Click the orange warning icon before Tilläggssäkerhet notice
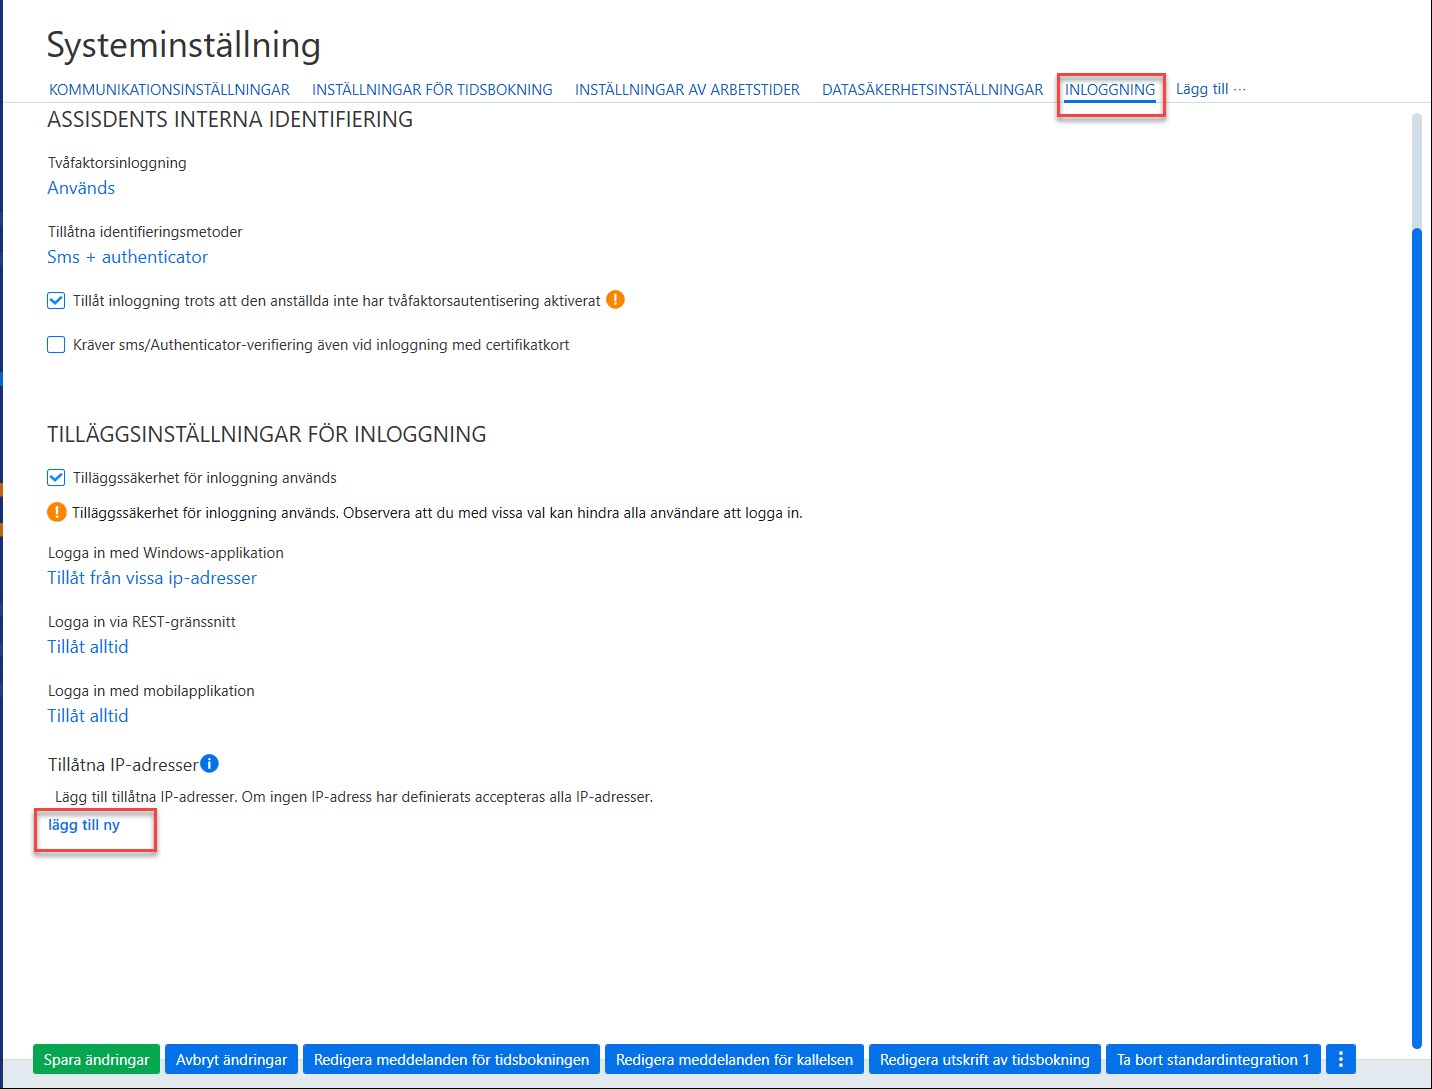The image size is (1432, 1089). pyautogui.click(x=57, y=512)
